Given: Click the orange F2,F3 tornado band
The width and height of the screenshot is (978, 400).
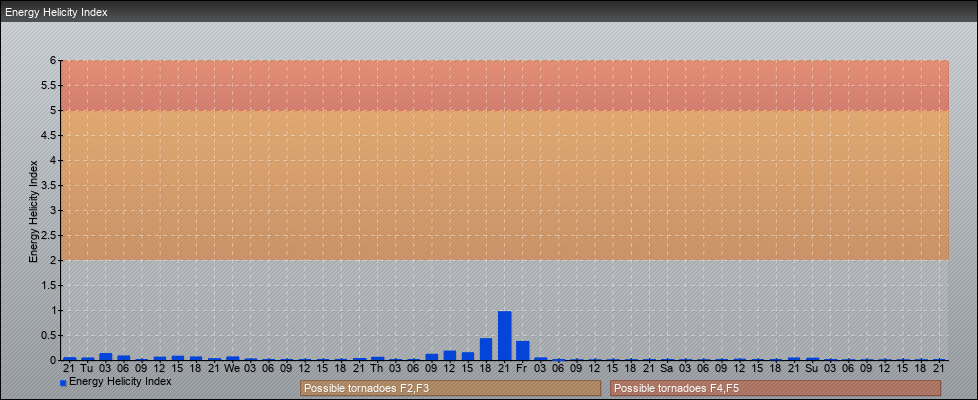Looking at the screenshot, I should (504, 185).
